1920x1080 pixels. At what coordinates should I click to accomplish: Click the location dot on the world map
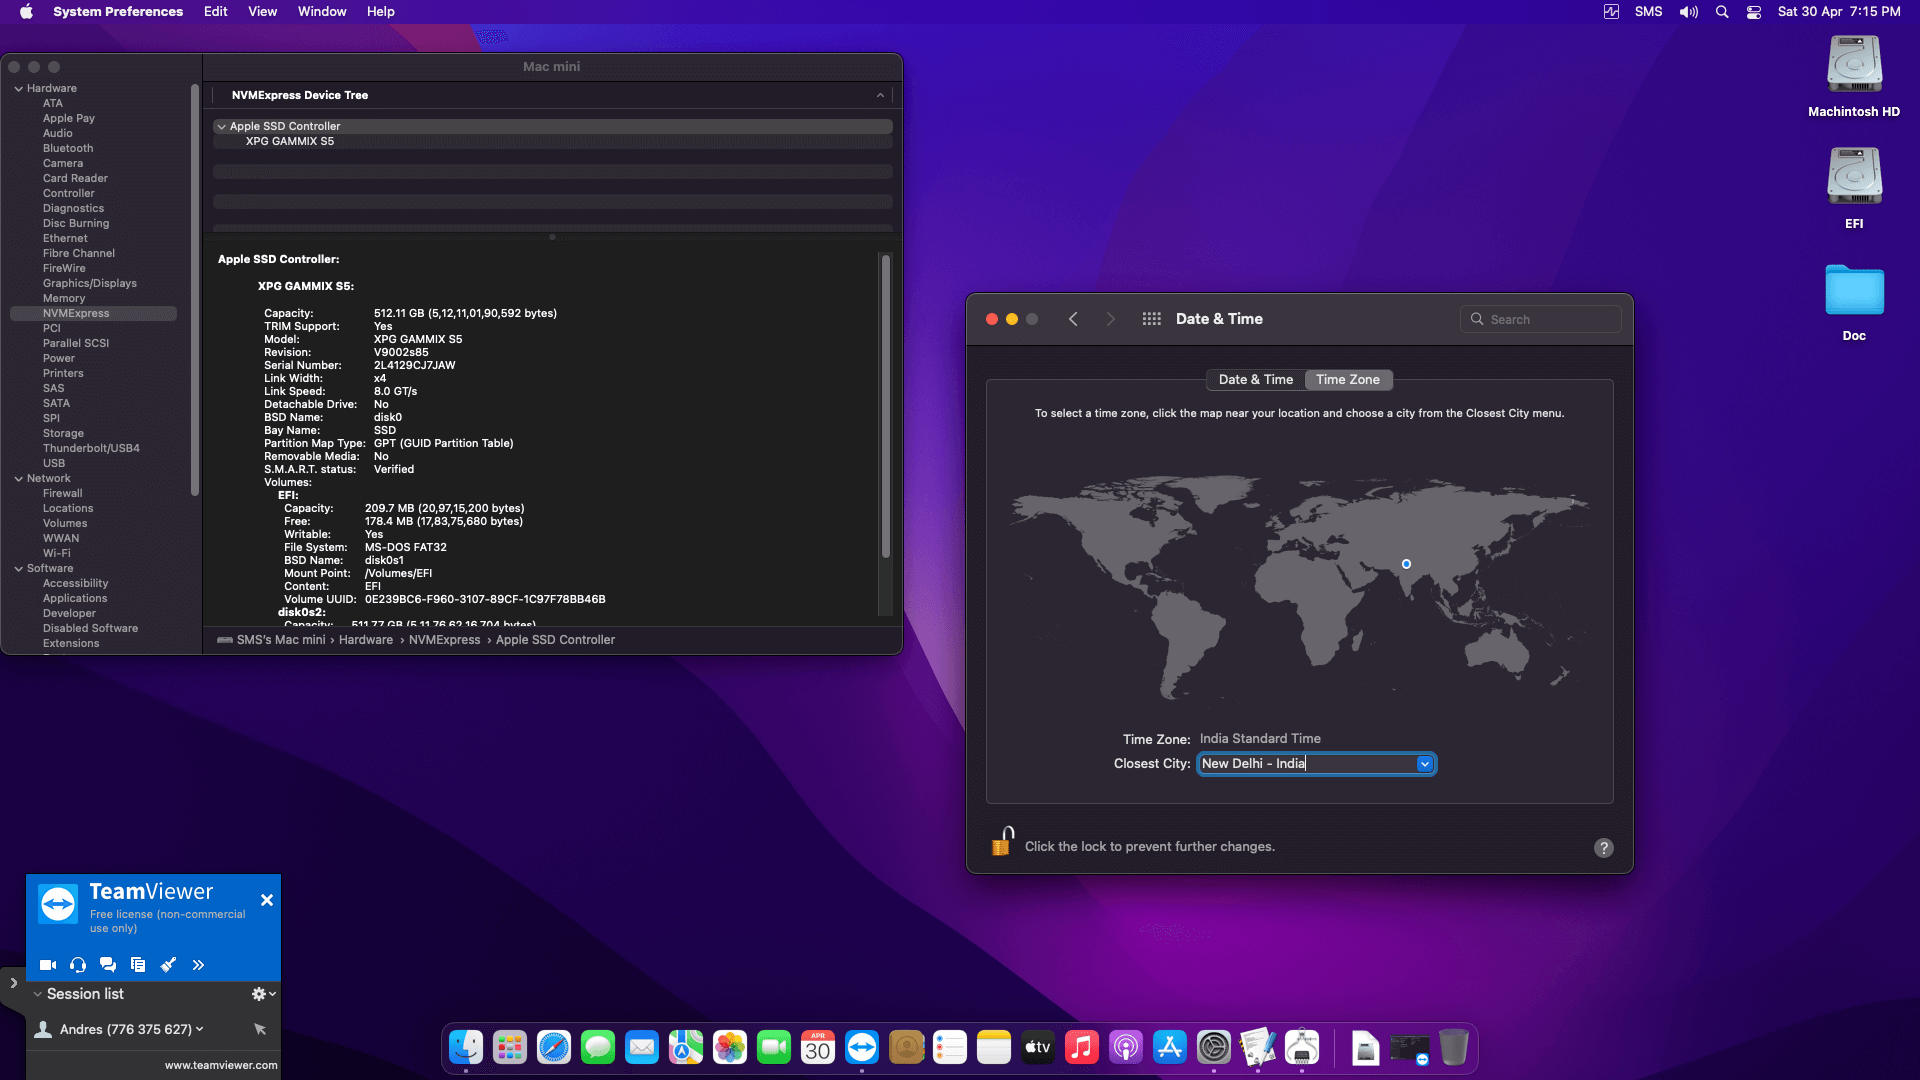click(x=1406, y=564)
